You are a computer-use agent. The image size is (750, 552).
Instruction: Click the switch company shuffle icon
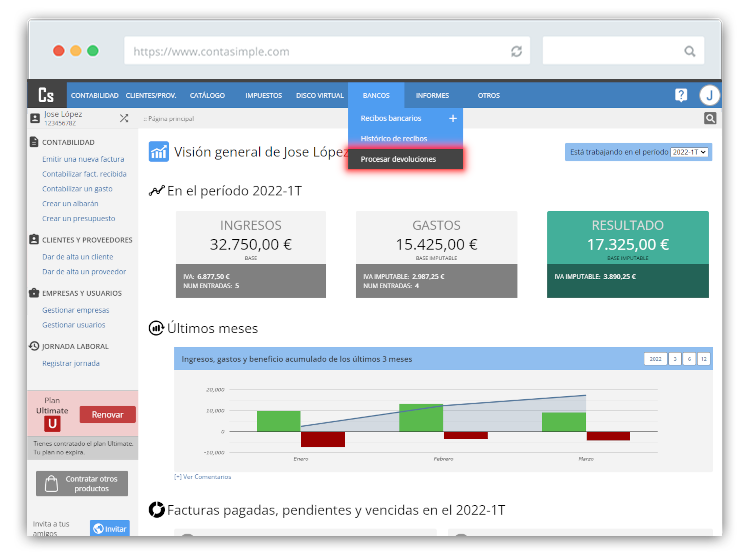124,118
